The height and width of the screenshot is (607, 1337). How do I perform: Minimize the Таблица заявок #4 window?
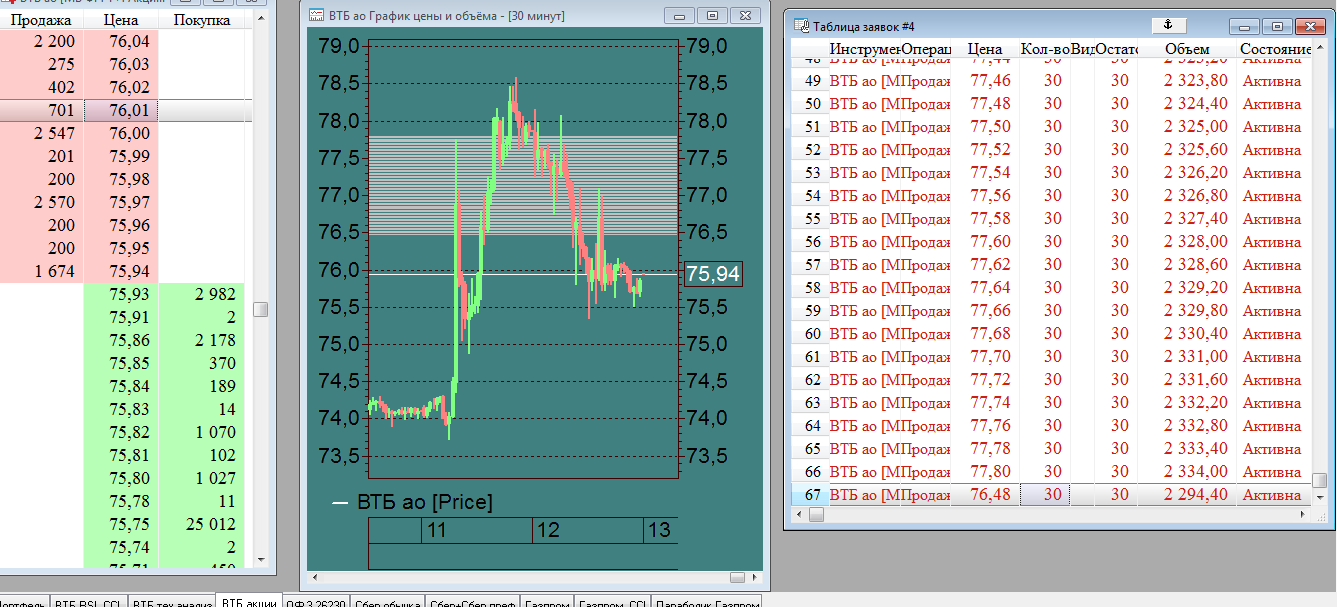click(1243, 27)
